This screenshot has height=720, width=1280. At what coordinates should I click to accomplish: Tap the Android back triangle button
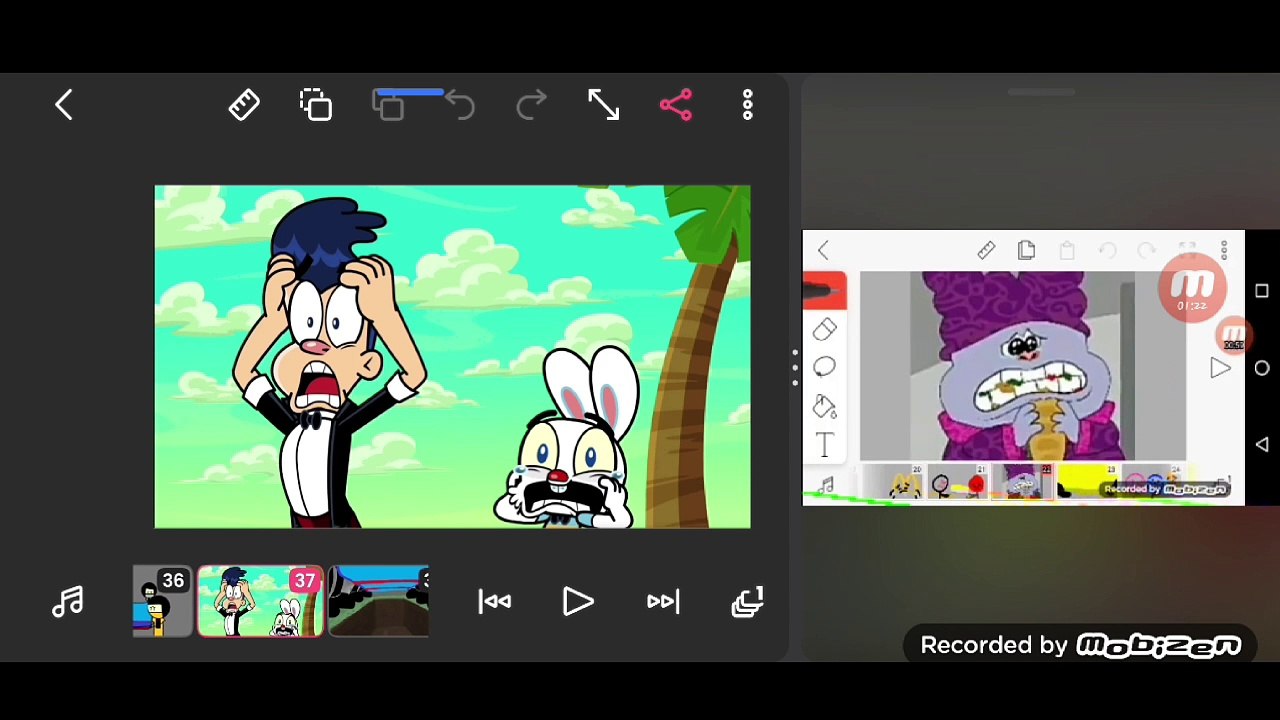(x=1262, y=445)
